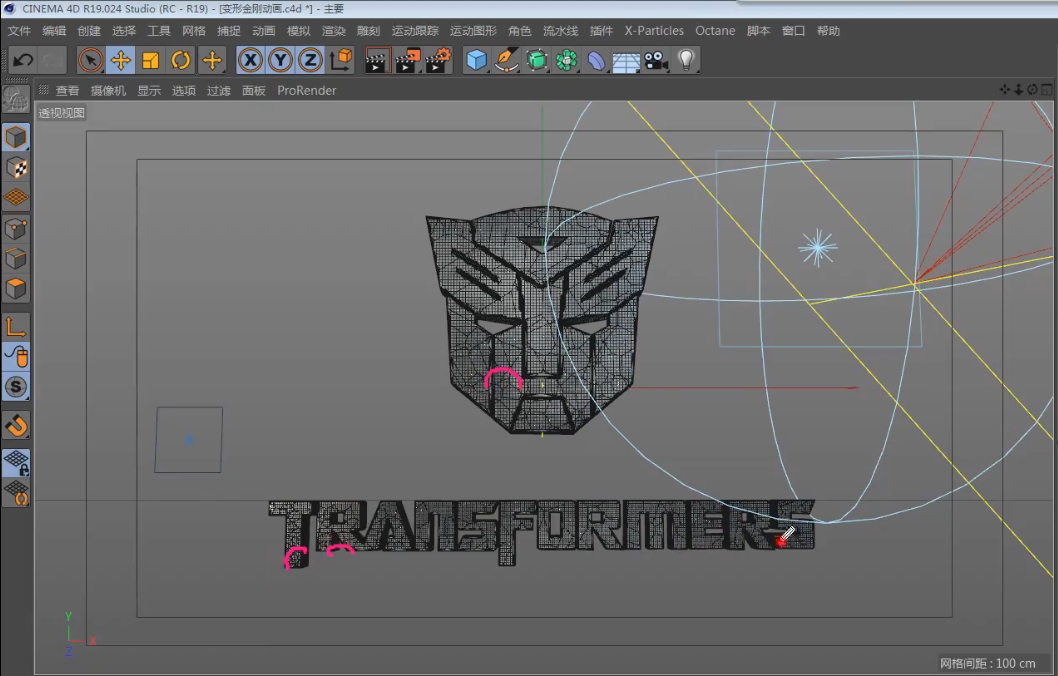
Task: Click the orange Workplane mode icon
Action: pos(16,198)
